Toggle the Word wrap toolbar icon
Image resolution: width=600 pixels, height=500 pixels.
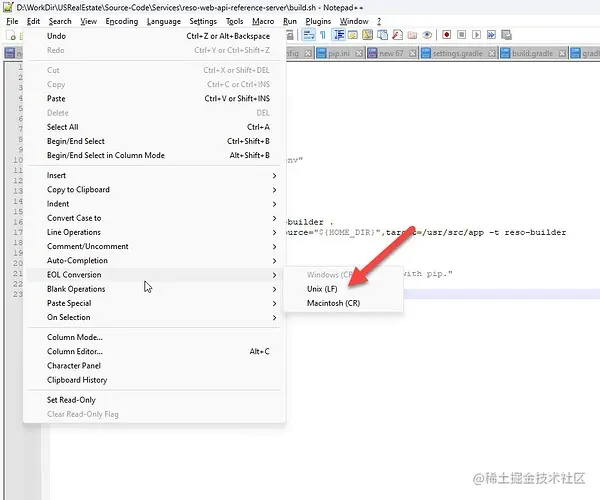click(308, 35)
